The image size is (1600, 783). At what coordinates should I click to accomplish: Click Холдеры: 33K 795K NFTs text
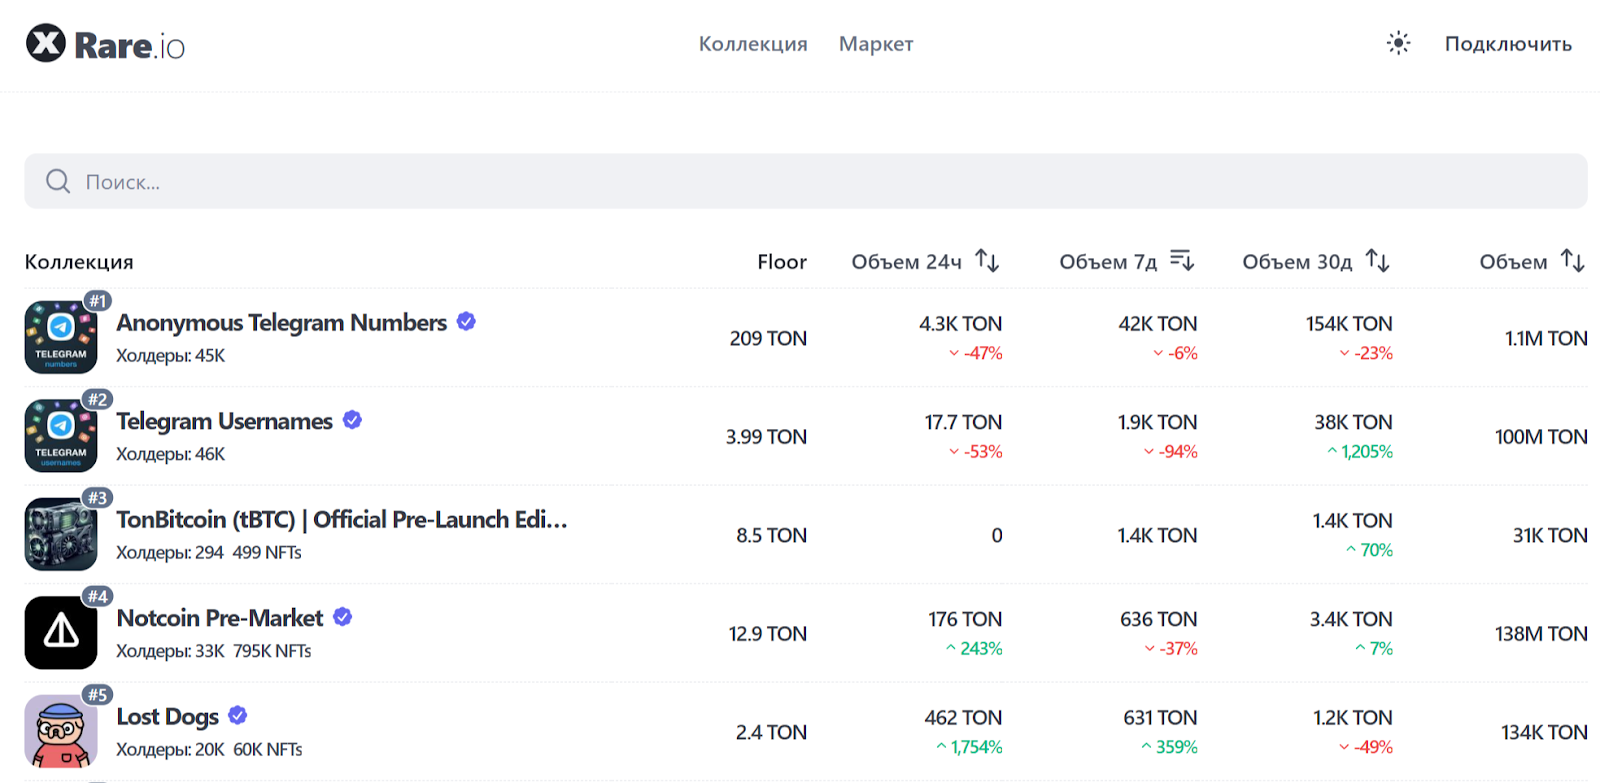214,651
